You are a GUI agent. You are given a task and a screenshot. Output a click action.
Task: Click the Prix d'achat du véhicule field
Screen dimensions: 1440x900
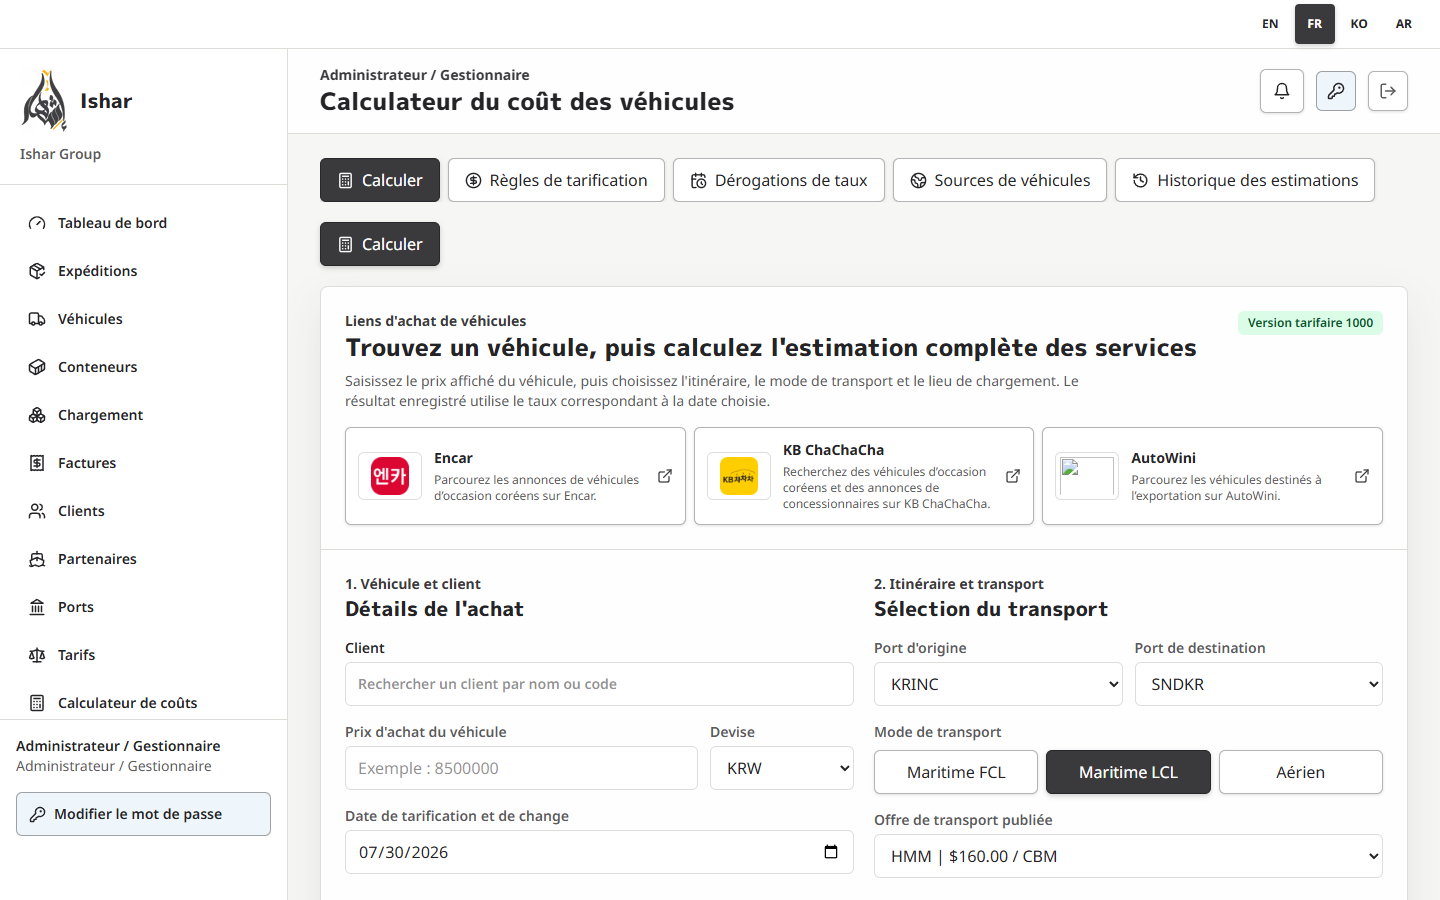[521, 768]
